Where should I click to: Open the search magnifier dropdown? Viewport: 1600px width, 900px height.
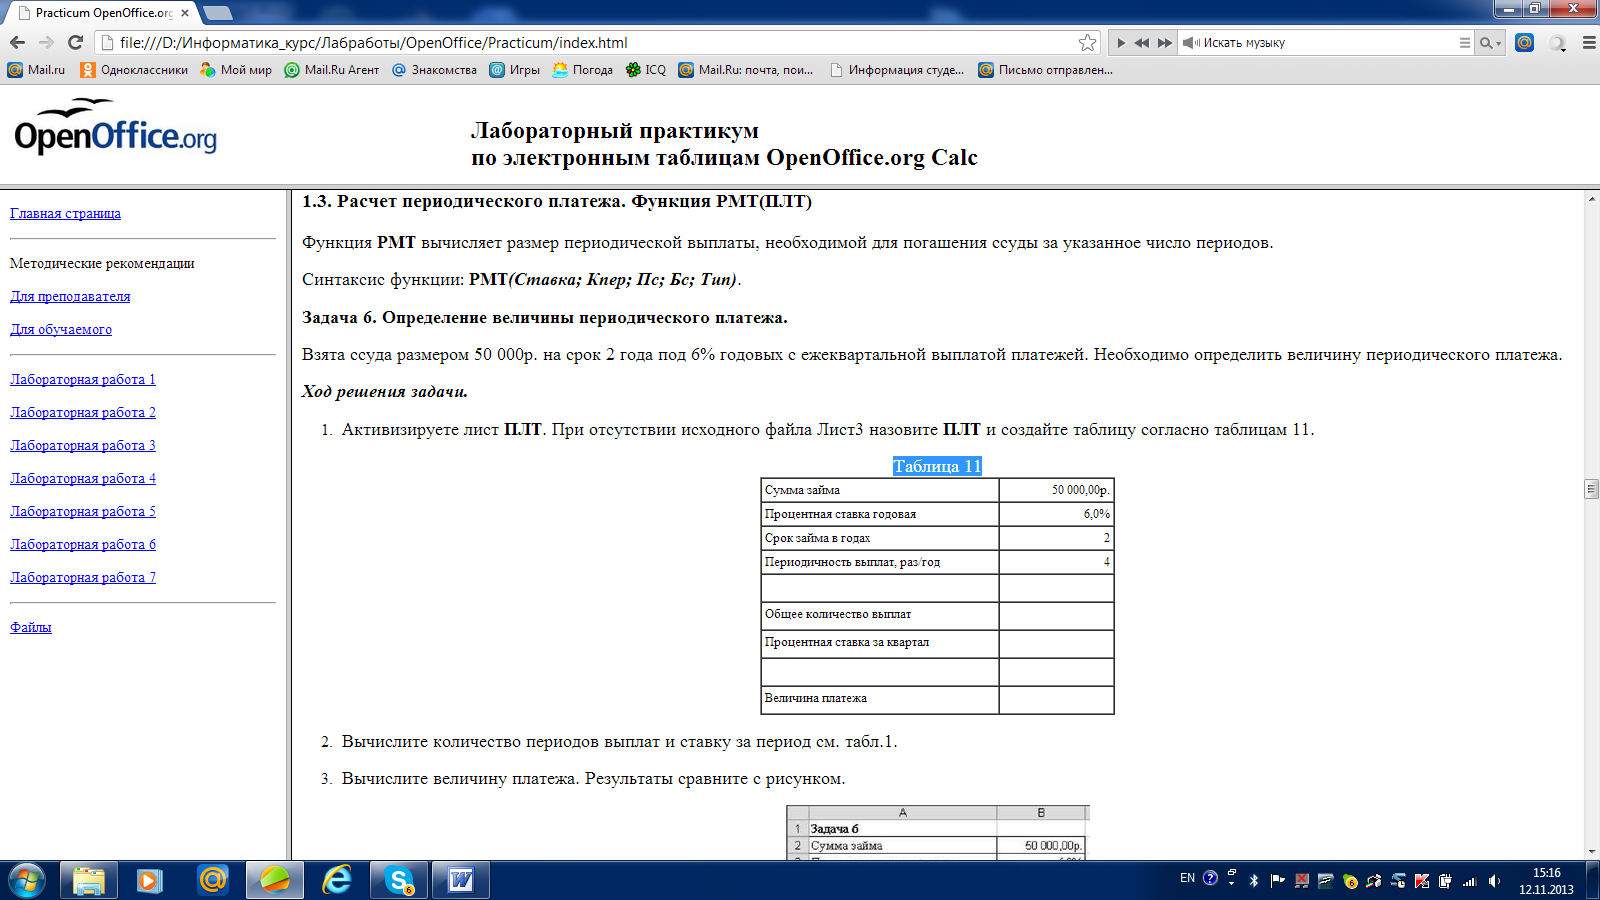pyautogui.click(x=1490, y=43)
